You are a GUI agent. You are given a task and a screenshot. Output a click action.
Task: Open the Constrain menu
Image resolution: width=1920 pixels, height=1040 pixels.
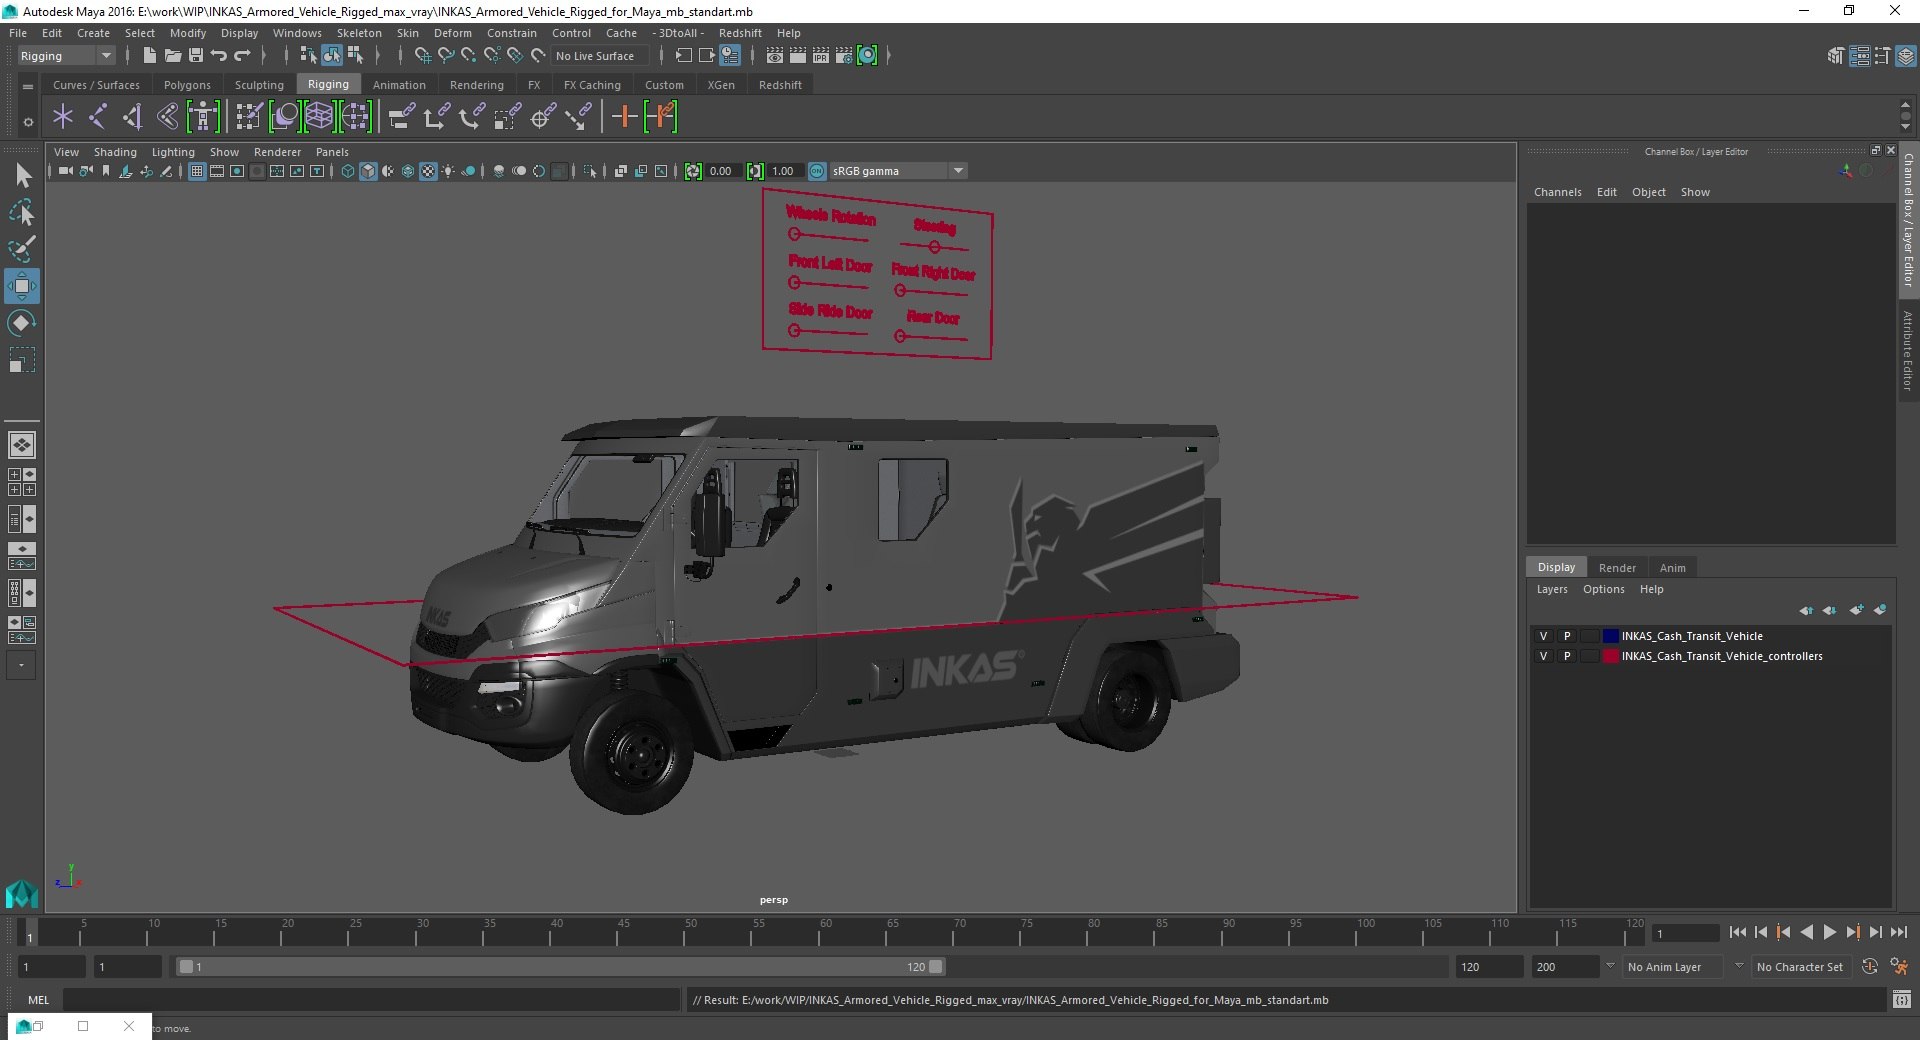(x=512, y=33)
